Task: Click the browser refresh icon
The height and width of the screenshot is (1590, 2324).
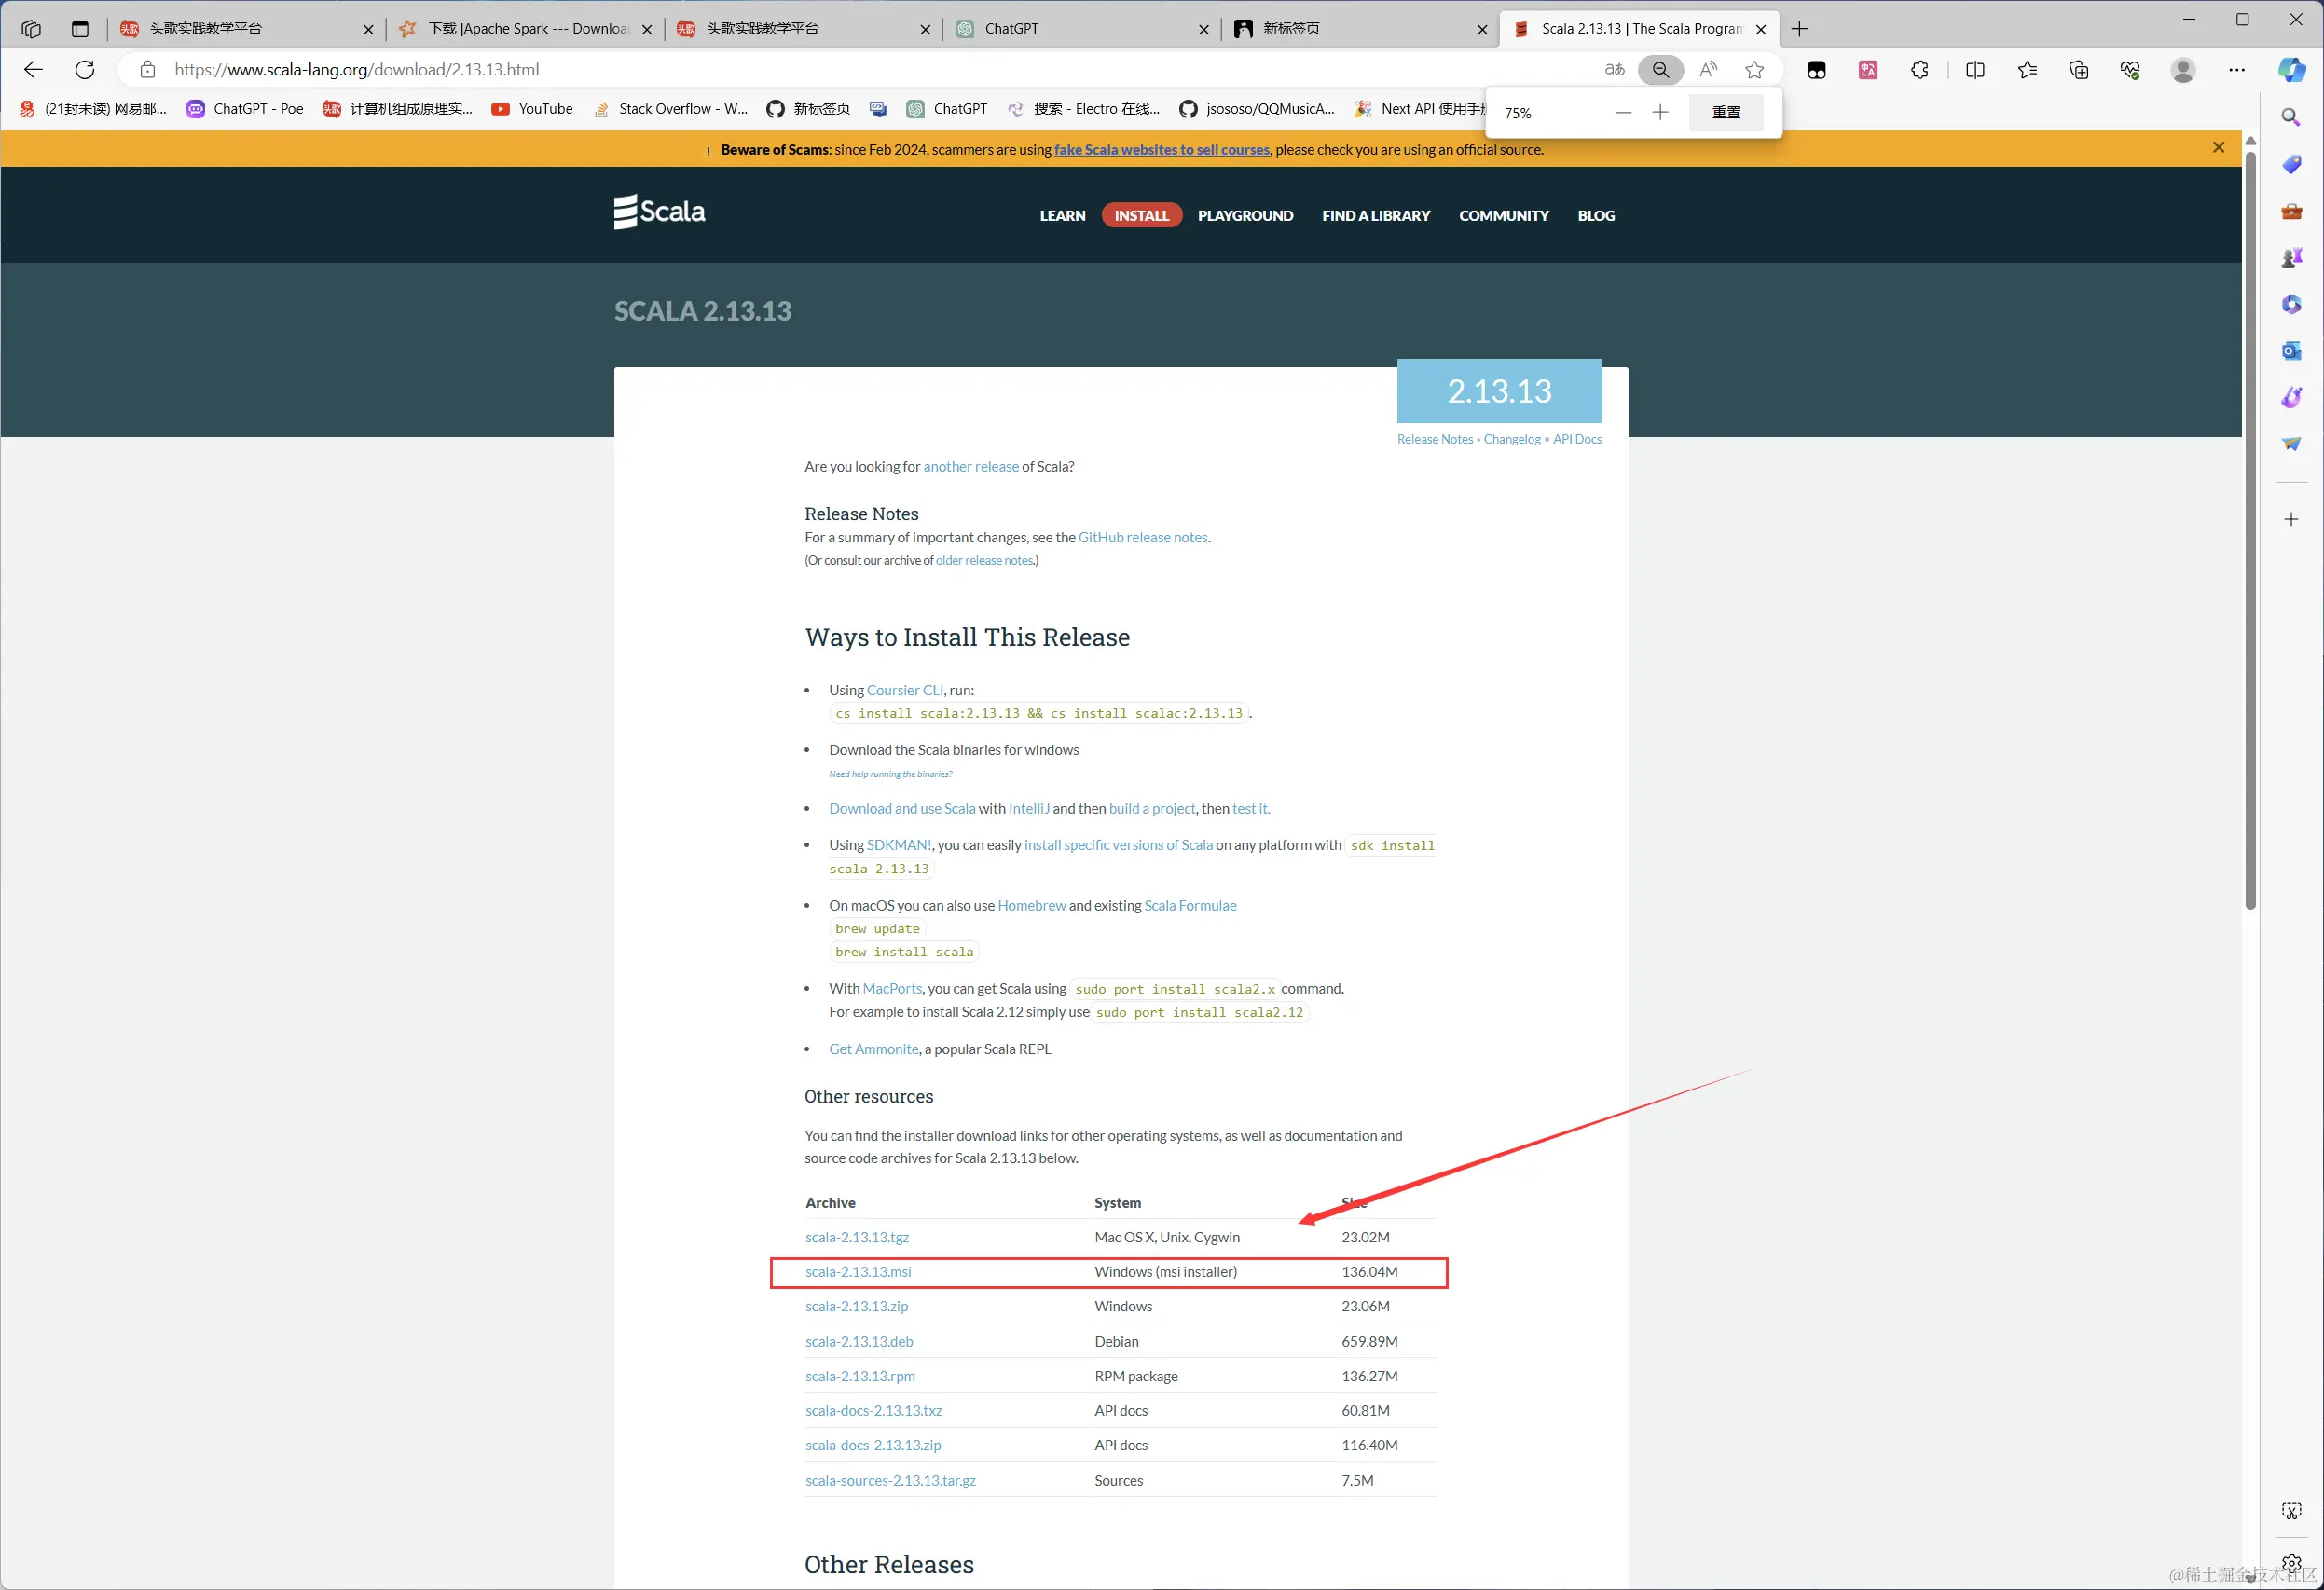Action: pyautogui.click(x=85, y=70)
